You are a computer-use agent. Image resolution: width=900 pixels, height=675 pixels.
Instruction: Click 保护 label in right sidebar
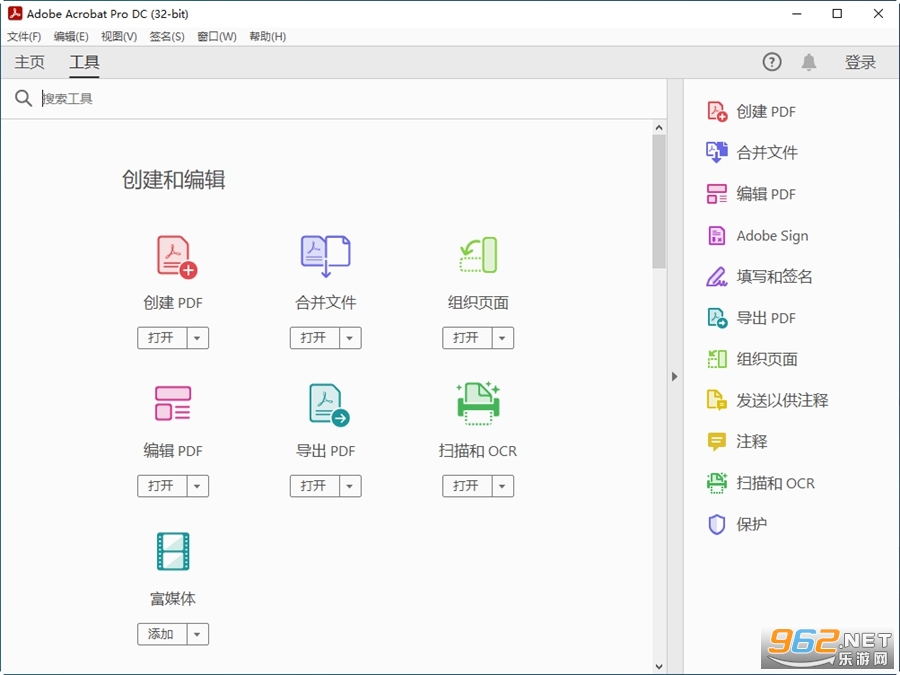coord(751,525)
